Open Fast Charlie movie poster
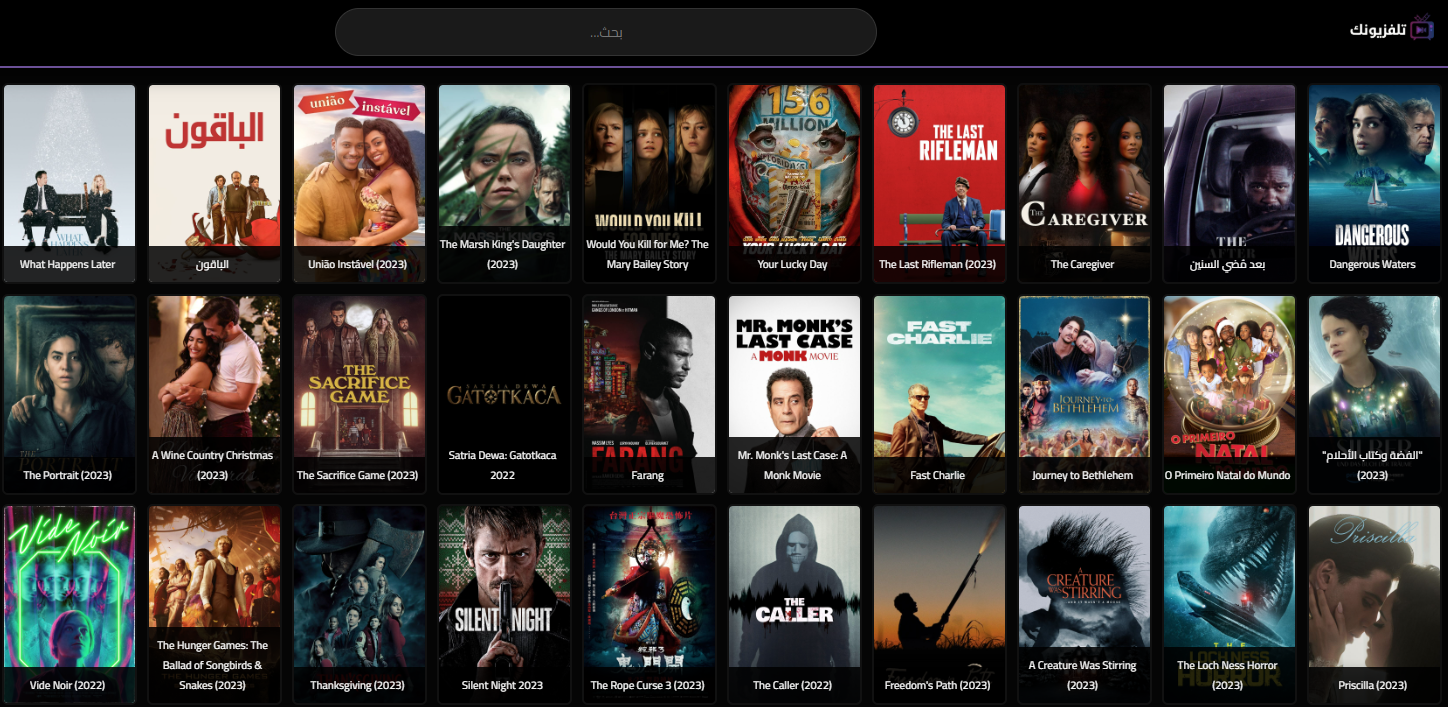1448x707 pixels. coord(940,394)
